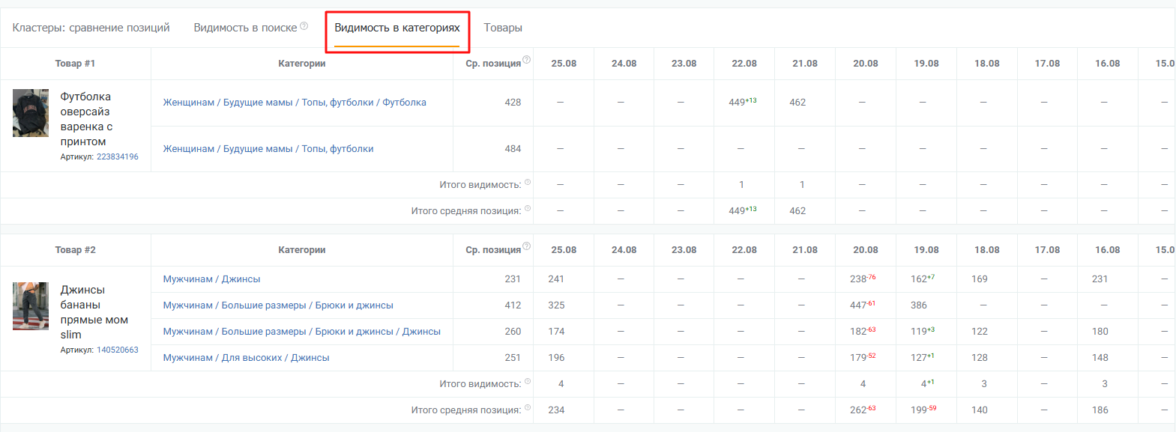Open Большие размеры / Брюки и джинсы / Джинсы link
The width and height of the screenshot is (1176, 432).
pyautogui.click(x=301, y=331)
